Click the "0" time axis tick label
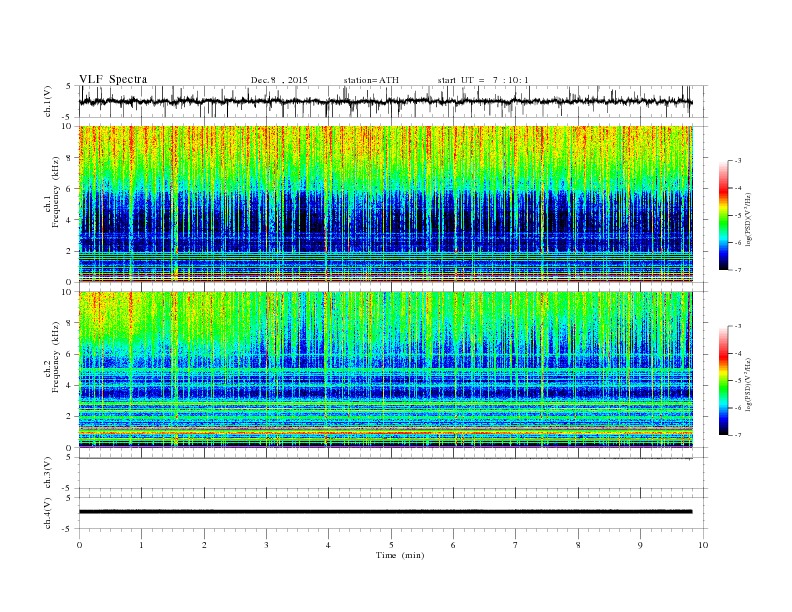Viewport: 792px width, 612px height. 79,545
